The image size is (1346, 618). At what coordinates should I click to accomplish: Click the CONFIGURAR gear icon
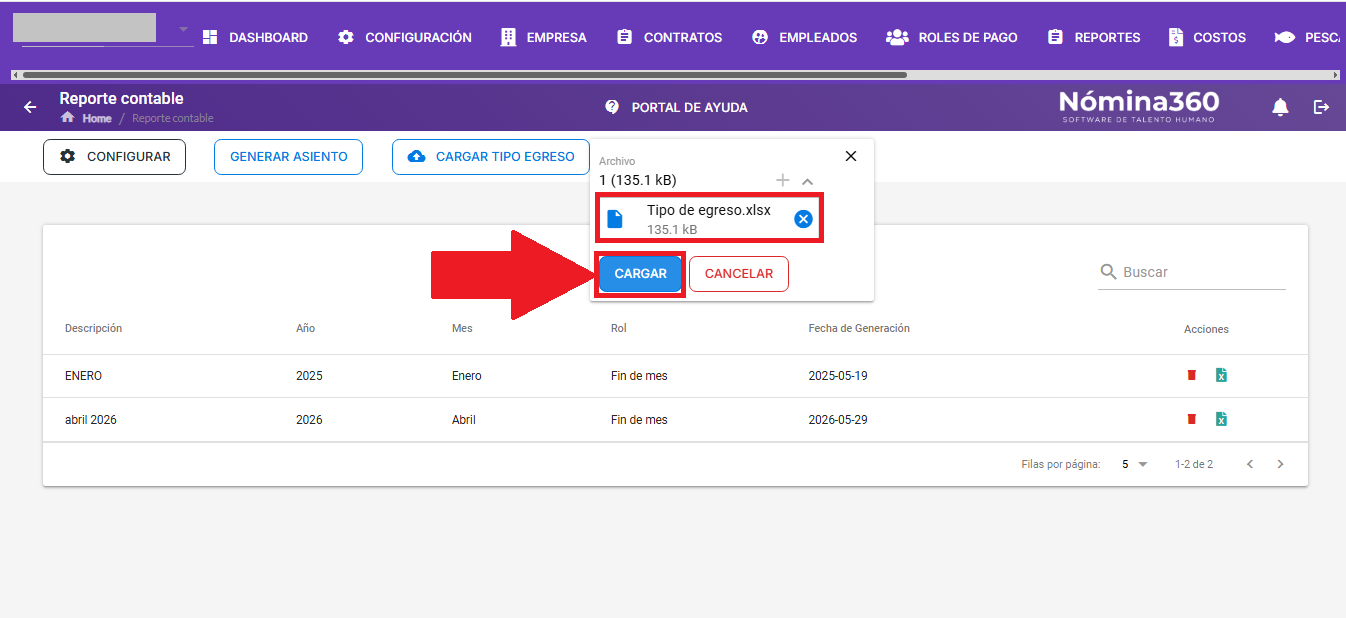pyautogui.click(x=68, y=157)
